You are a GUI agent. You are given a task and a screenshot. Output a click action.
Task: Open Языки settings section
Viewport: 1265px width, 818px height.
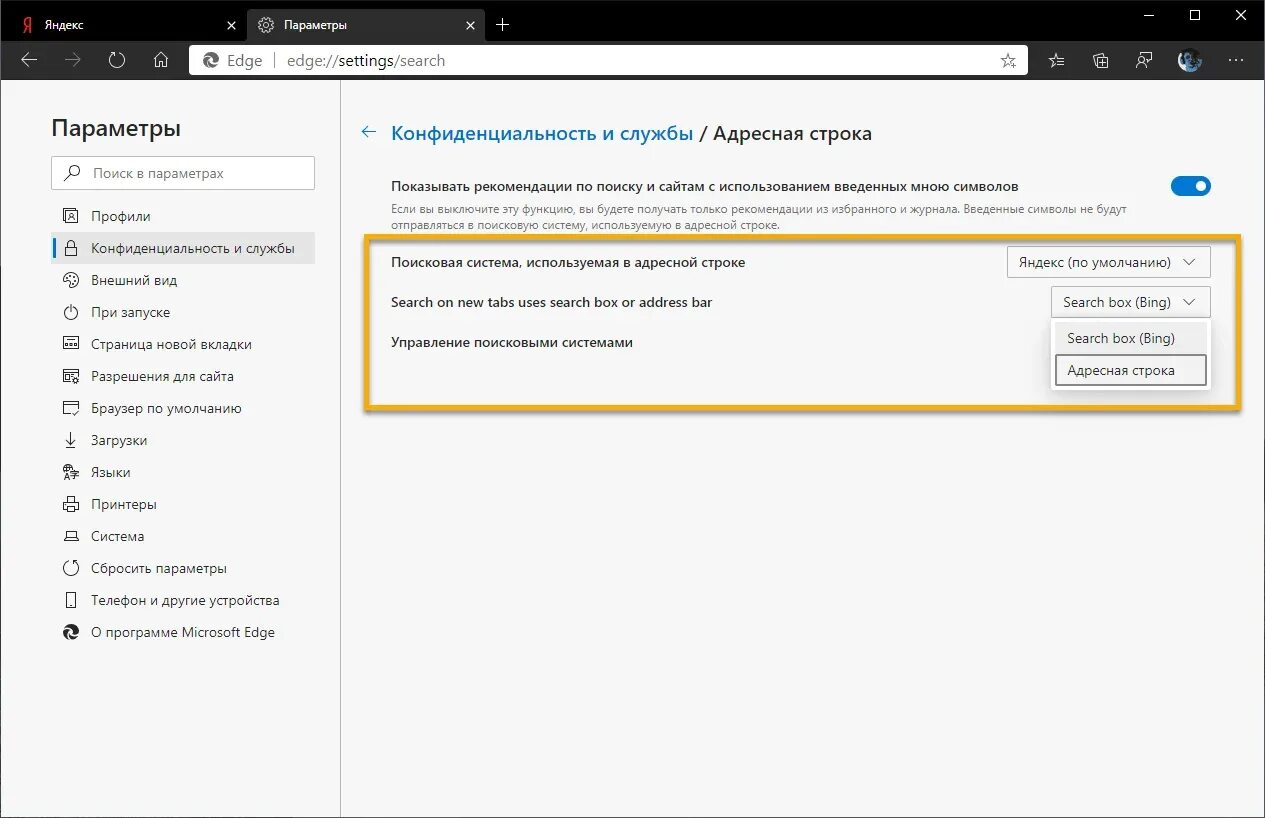coord(183,472)
